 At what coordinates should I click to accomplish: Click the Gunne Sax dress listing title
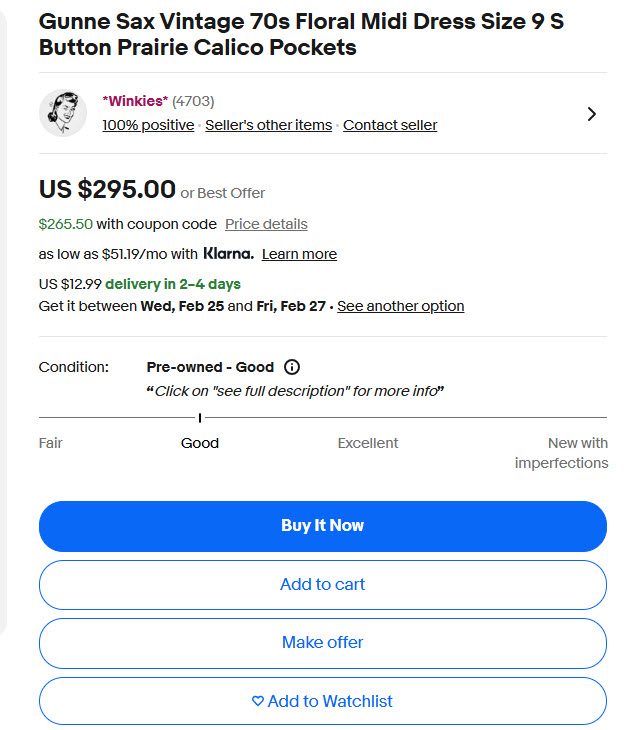[x=300, y=34]
